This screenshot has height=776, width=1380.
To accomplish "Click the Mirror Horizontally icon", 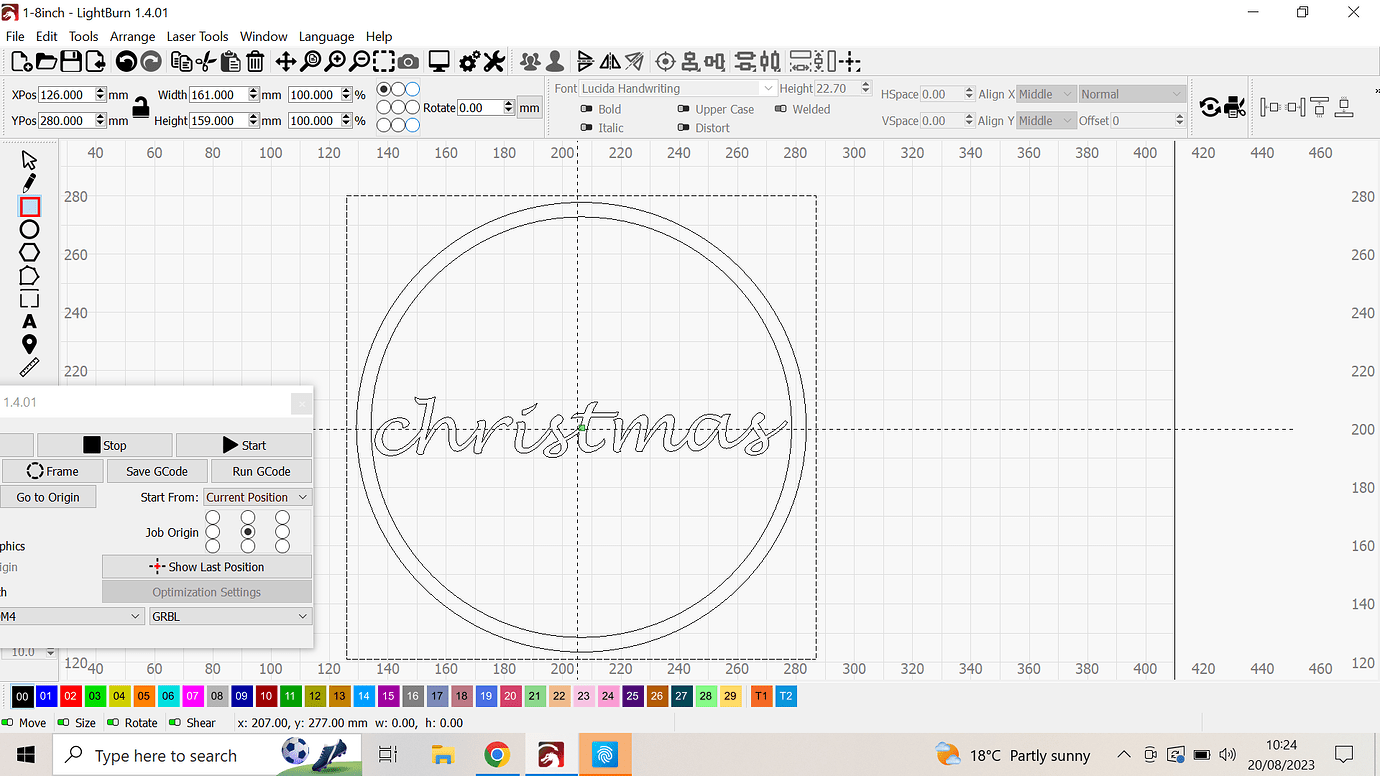I will tap(608, 61).
